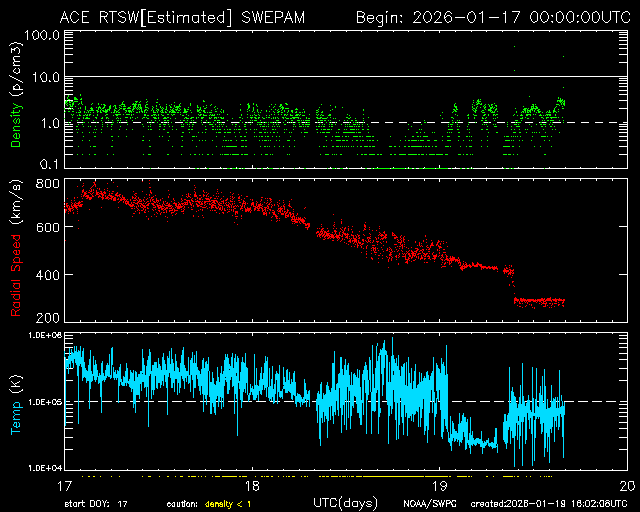Click the red Radial Speed axis label
The height and width of the screenshot is (512, 640).
tap(16, 250)
